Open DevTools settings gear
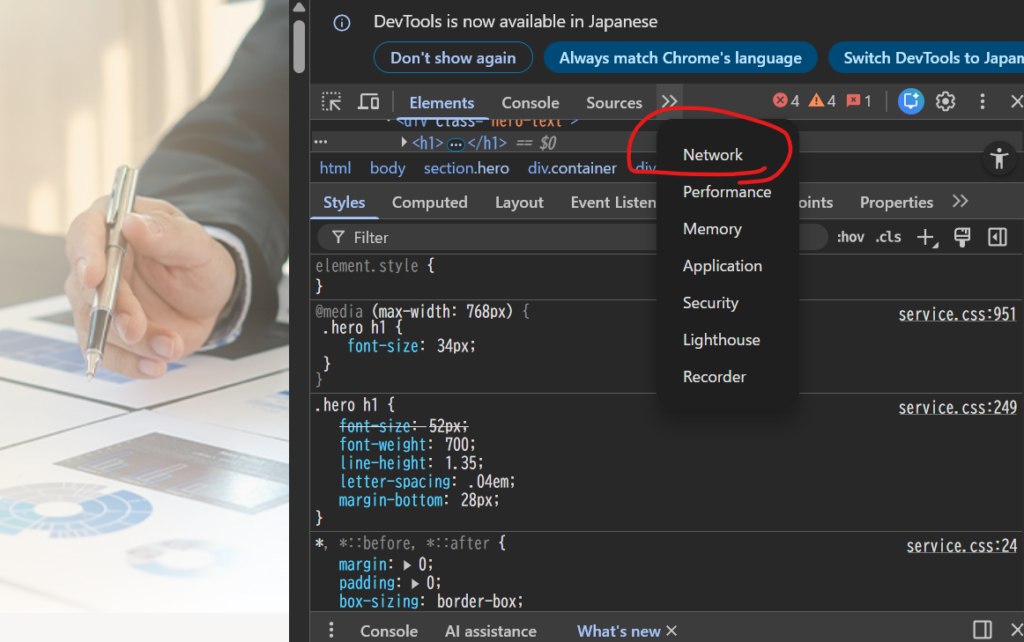The width and height of the screenshot is (1024, 642). 946,101
